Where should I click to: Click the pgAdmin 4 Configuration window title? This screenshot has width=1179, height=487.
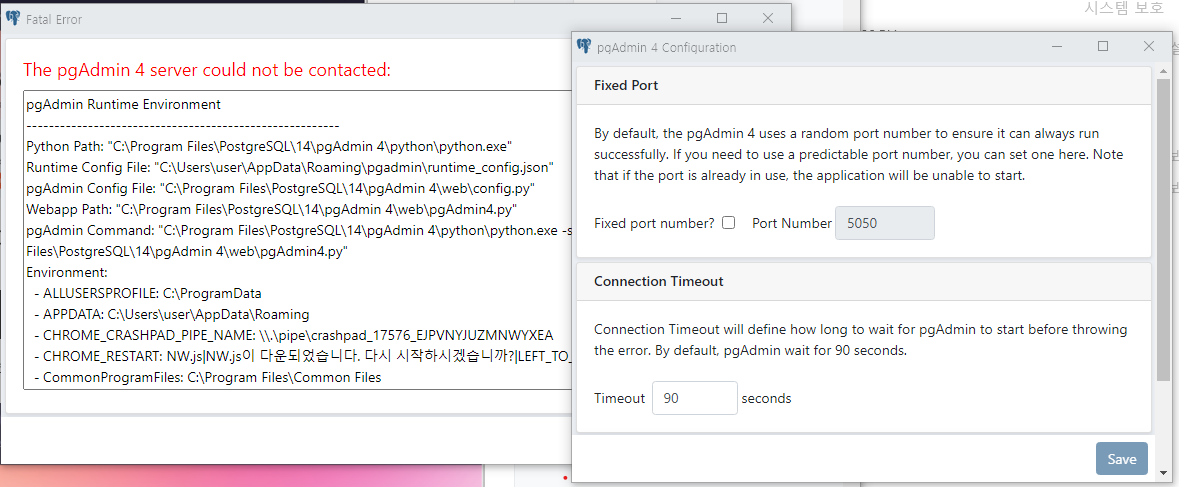point(666,47)
